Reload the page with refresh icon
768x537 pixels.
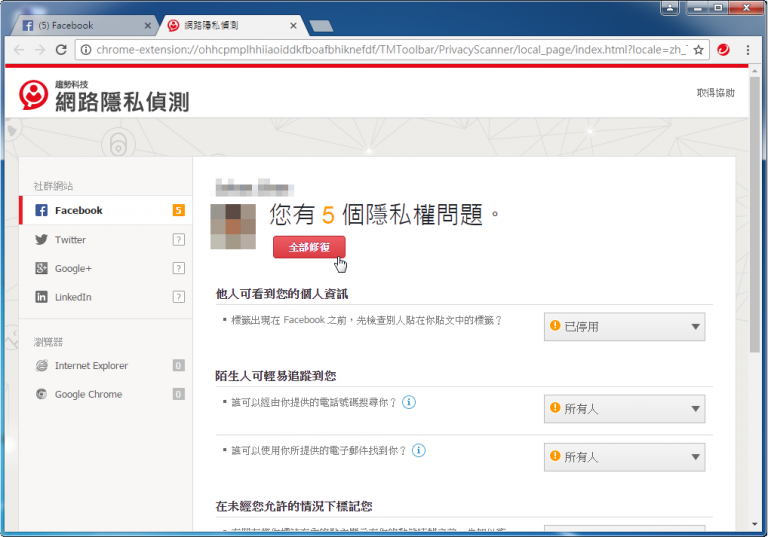pyautogui.click(x=61, y=49)
